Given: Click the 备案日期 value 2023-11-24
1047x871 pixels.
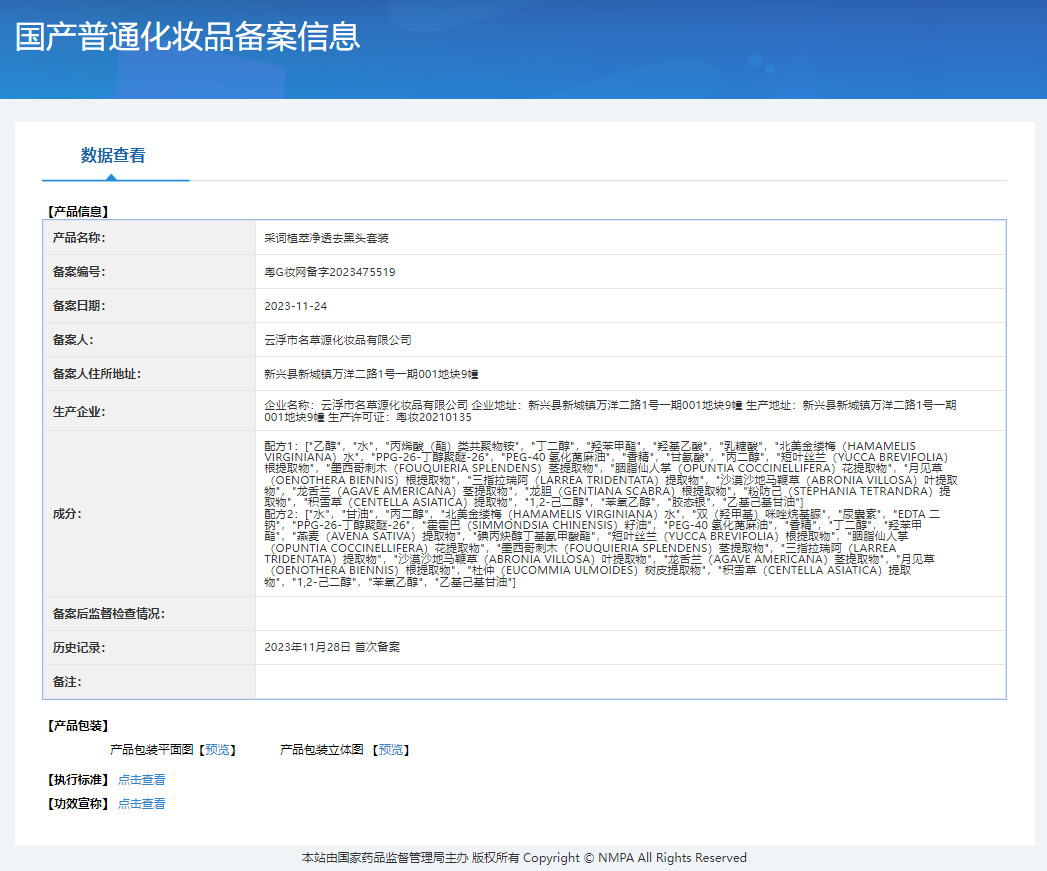Looking at the screenshot, I should point(296,306).
